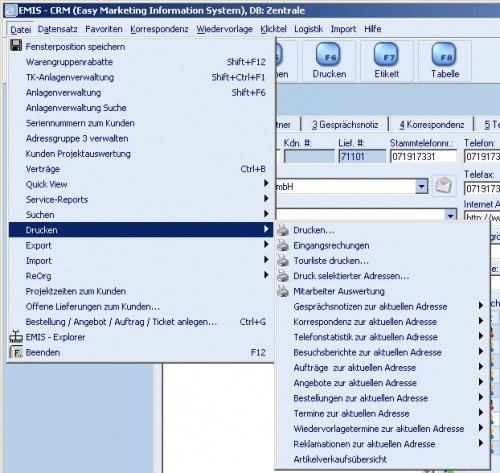
Task: Select Anlagenverwaltung Suche entry
Action: pyautogui.click(x=141, y=108)
